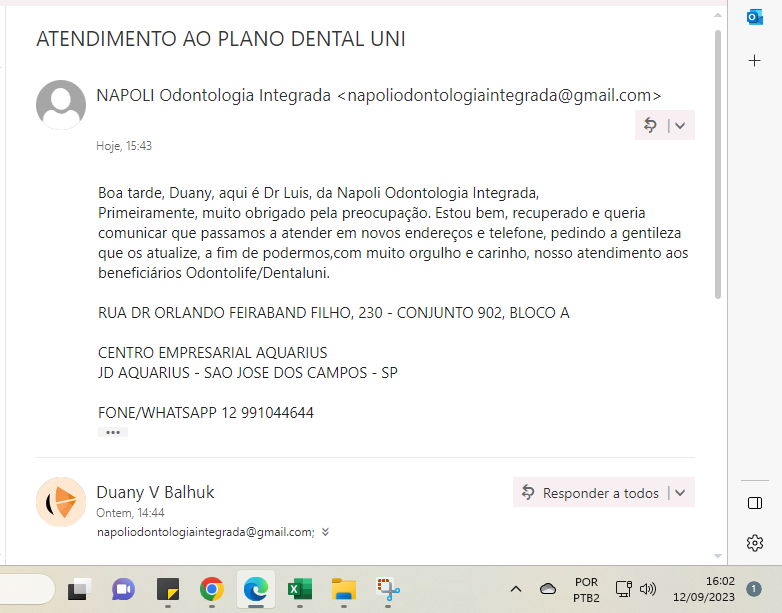Open notification center badge
This screenshot has height=613, width=782.
(754, 589)
